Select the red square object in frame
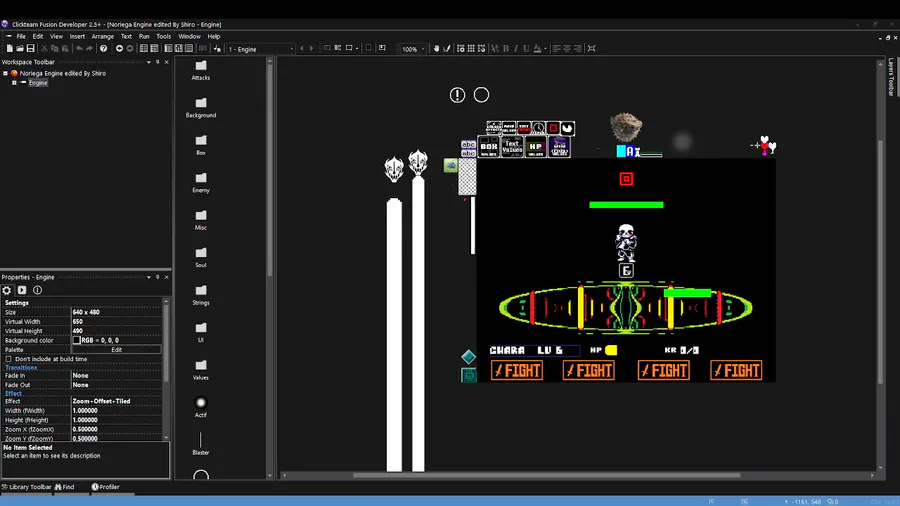 (626, 179)
